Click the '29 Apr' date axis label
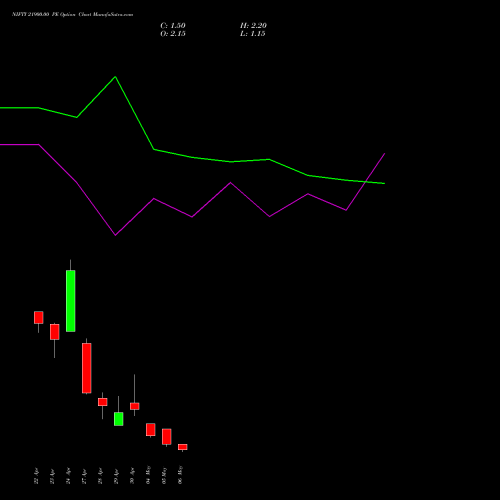 coord(117,476)
